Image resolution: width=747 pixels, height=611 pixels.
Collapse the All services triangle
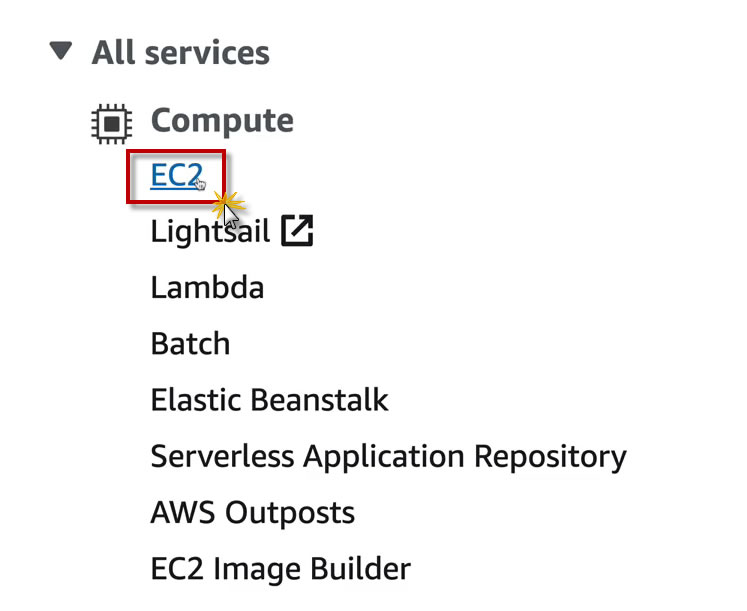[62, 51]
